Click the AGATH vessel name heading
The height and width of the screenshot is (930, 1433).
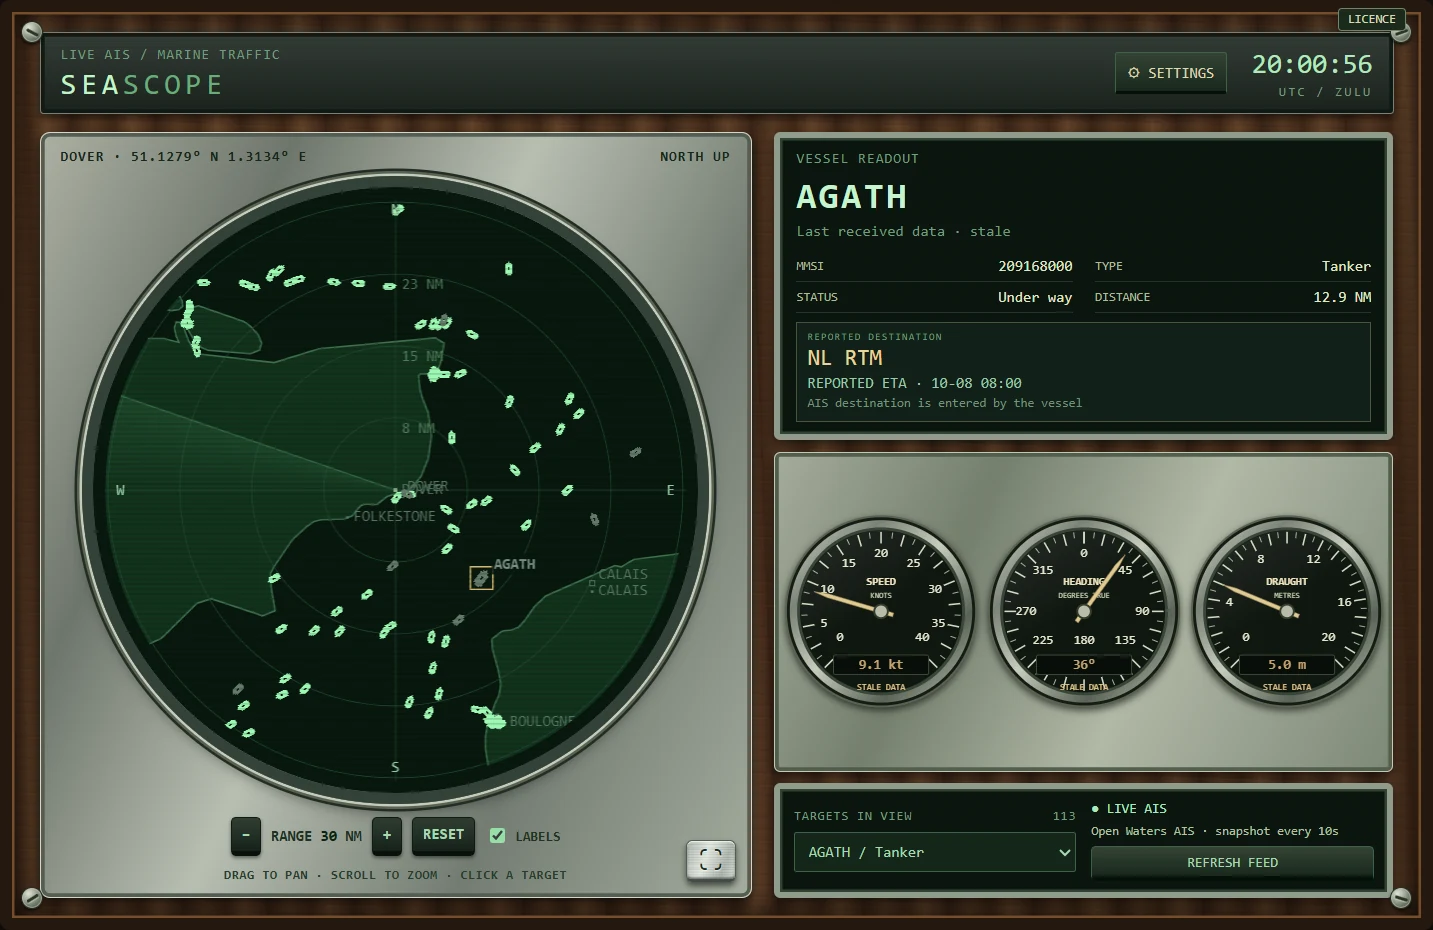point(852,197)
